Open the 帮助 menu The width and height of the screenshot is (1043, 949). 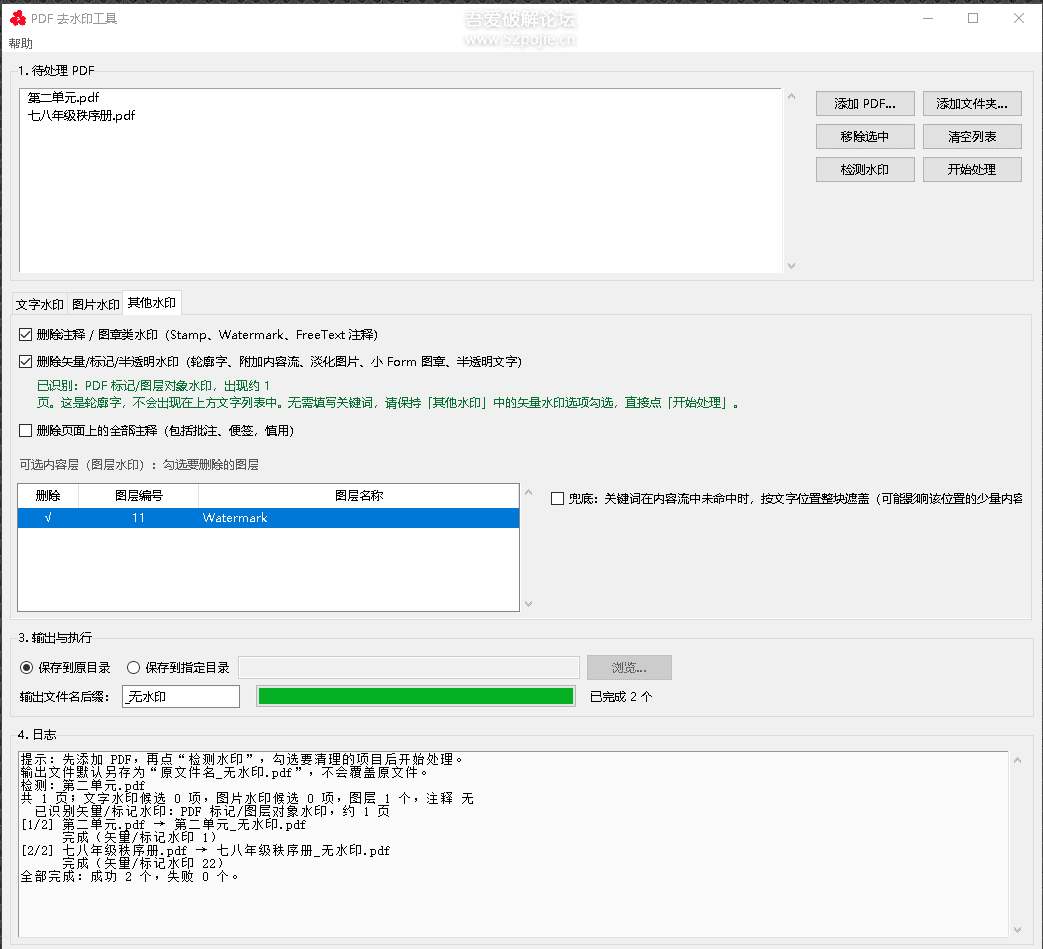coord(21,43)
